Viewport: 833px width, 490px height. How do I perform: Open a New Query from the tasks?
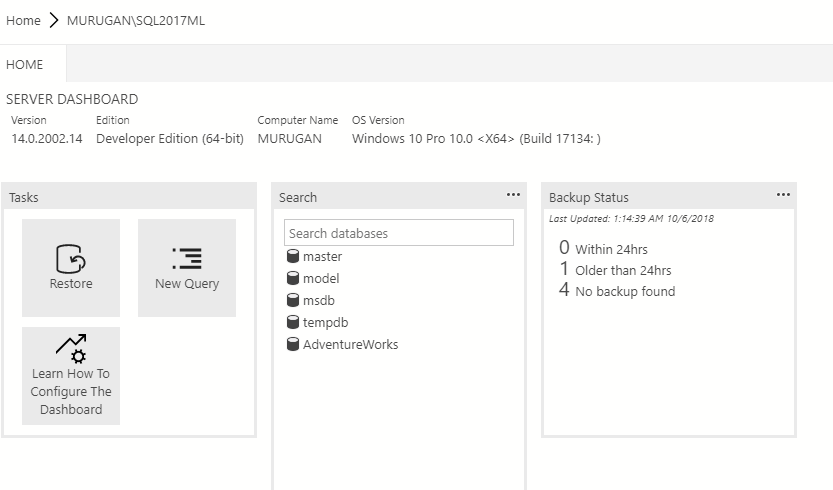pyautogui.click(x=187, y=268)
